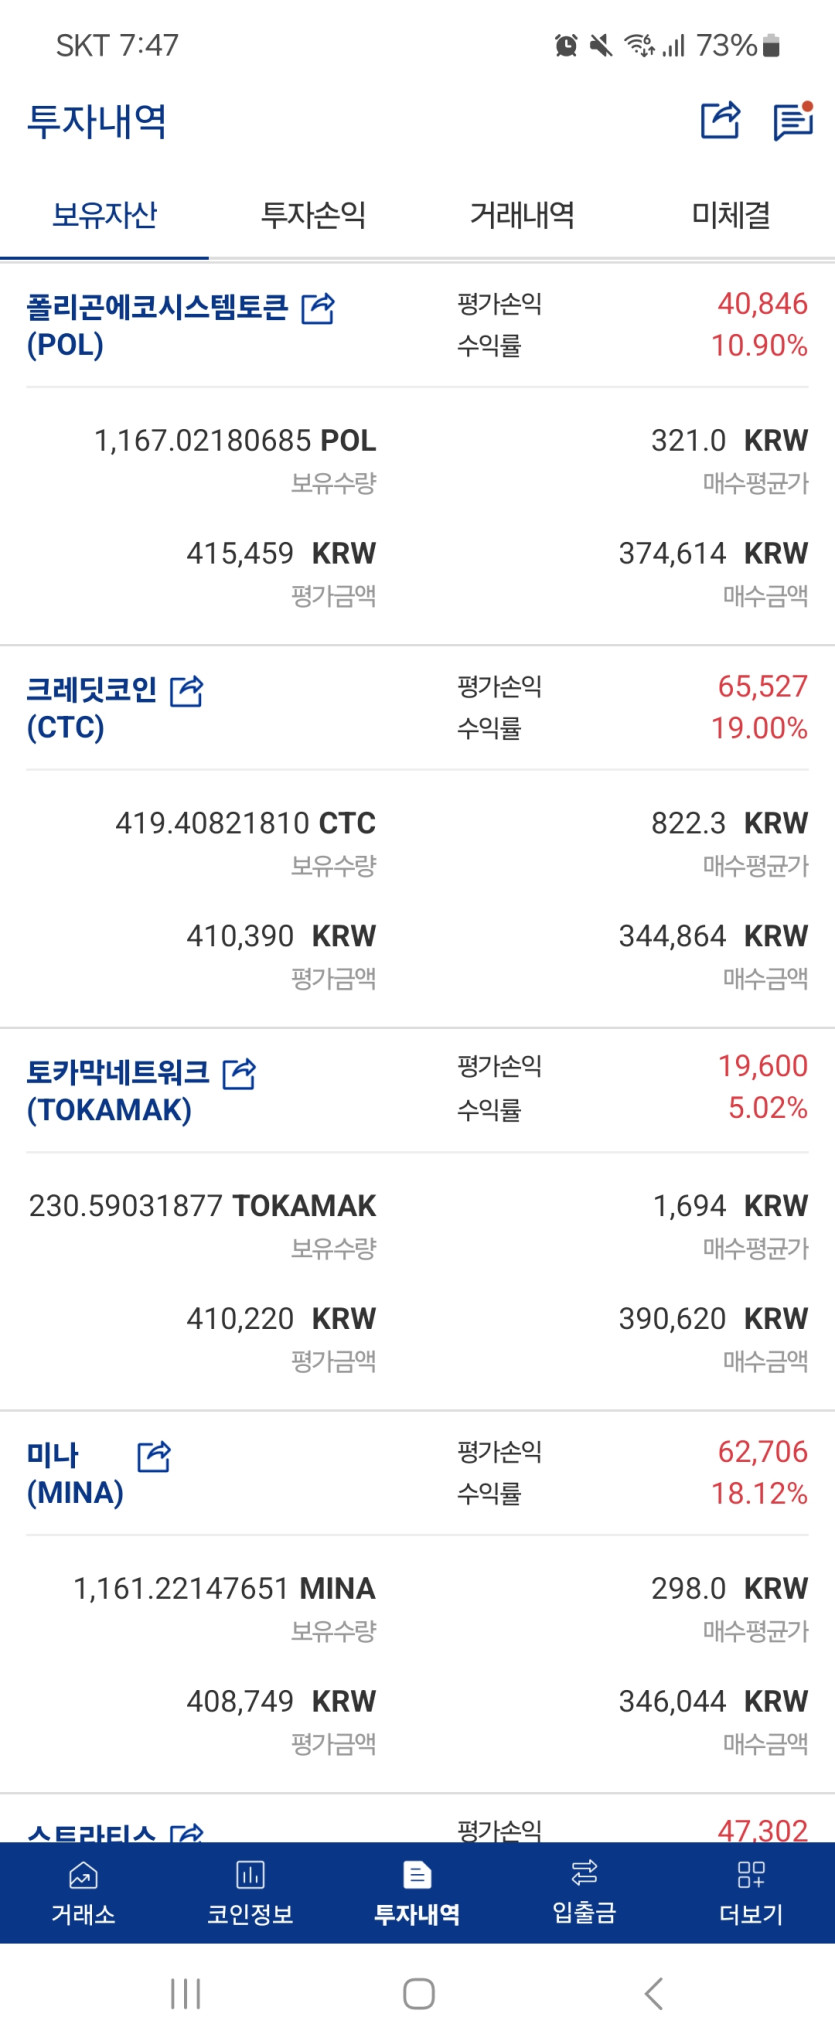
Task: Open the MINA coin detail link icon
Action: (153, 1457)
